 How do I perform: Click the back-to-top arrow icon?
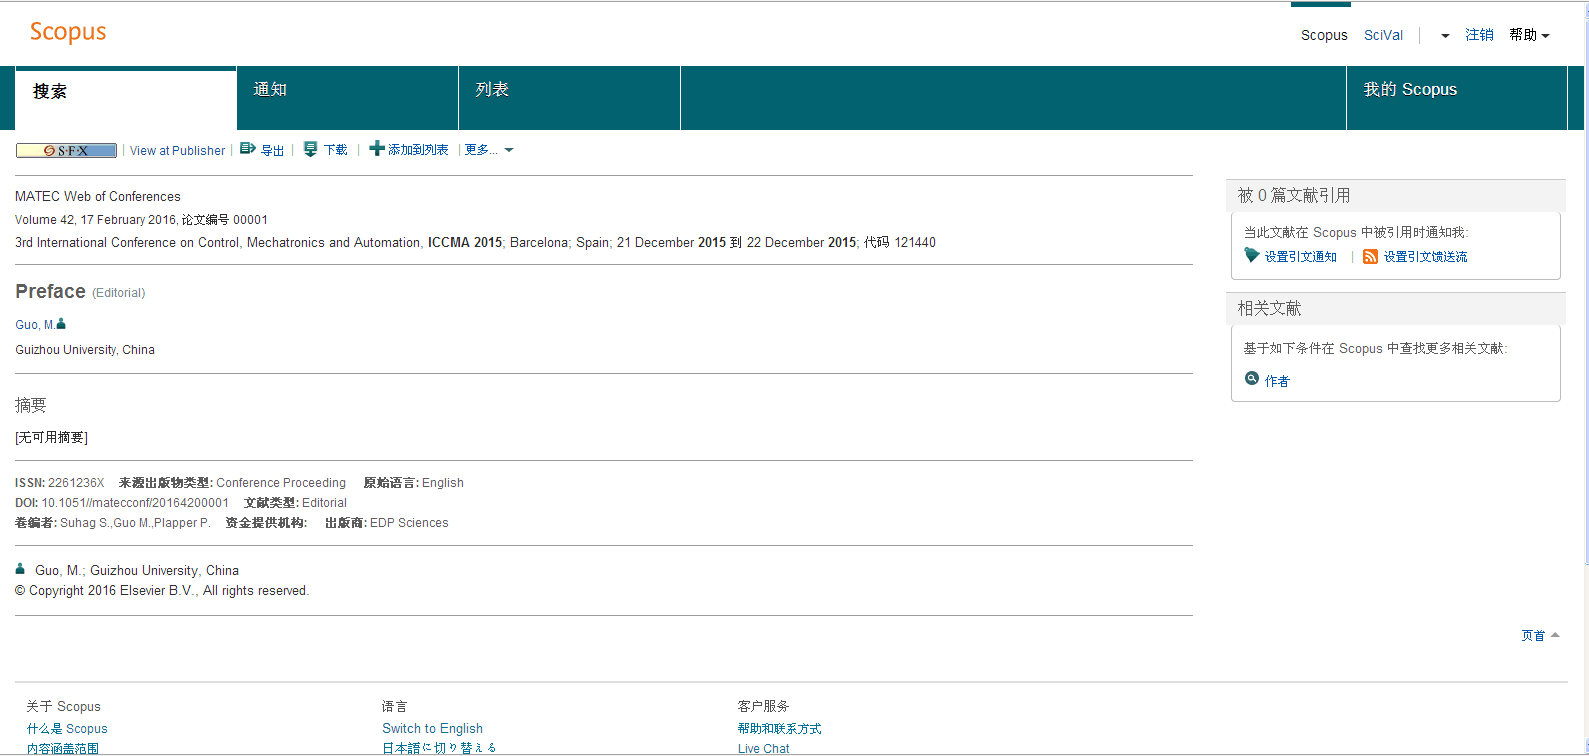[x=1555, y=635]
